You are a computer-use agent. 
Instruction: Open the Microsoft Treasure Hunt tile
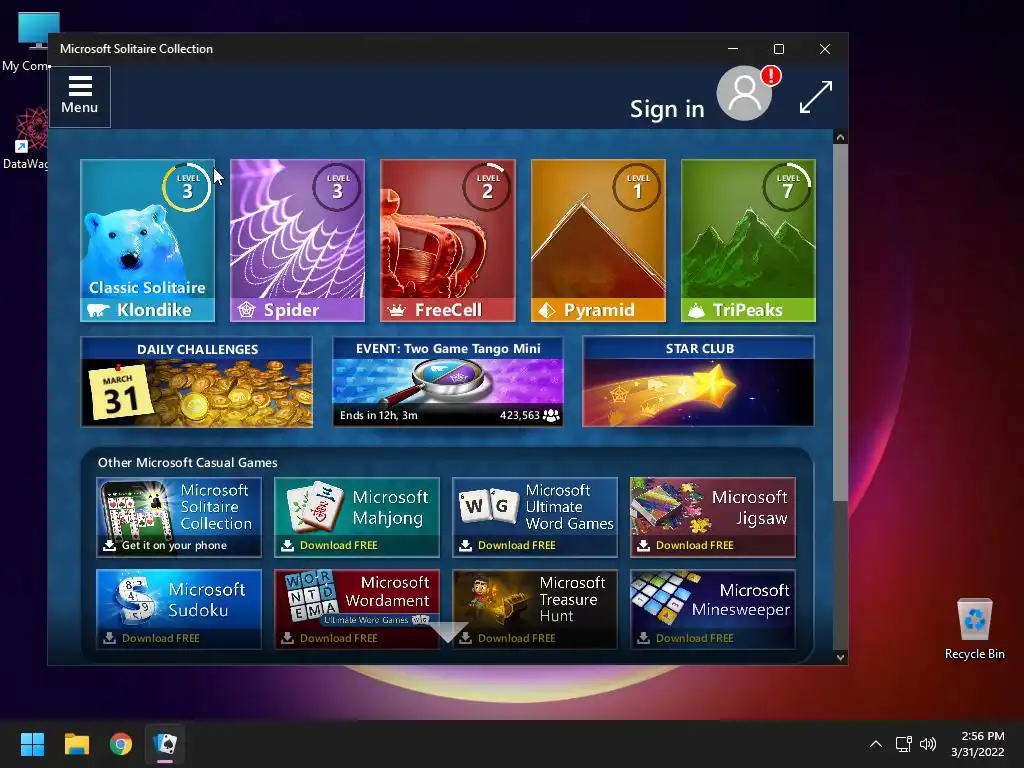(x=535, y=609)
